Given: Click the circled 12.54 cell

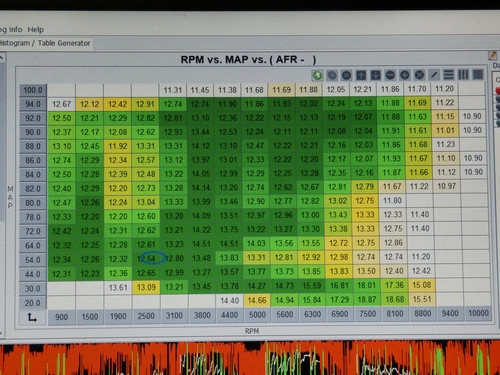Looking at the screenshot, I should pos(147,259).
